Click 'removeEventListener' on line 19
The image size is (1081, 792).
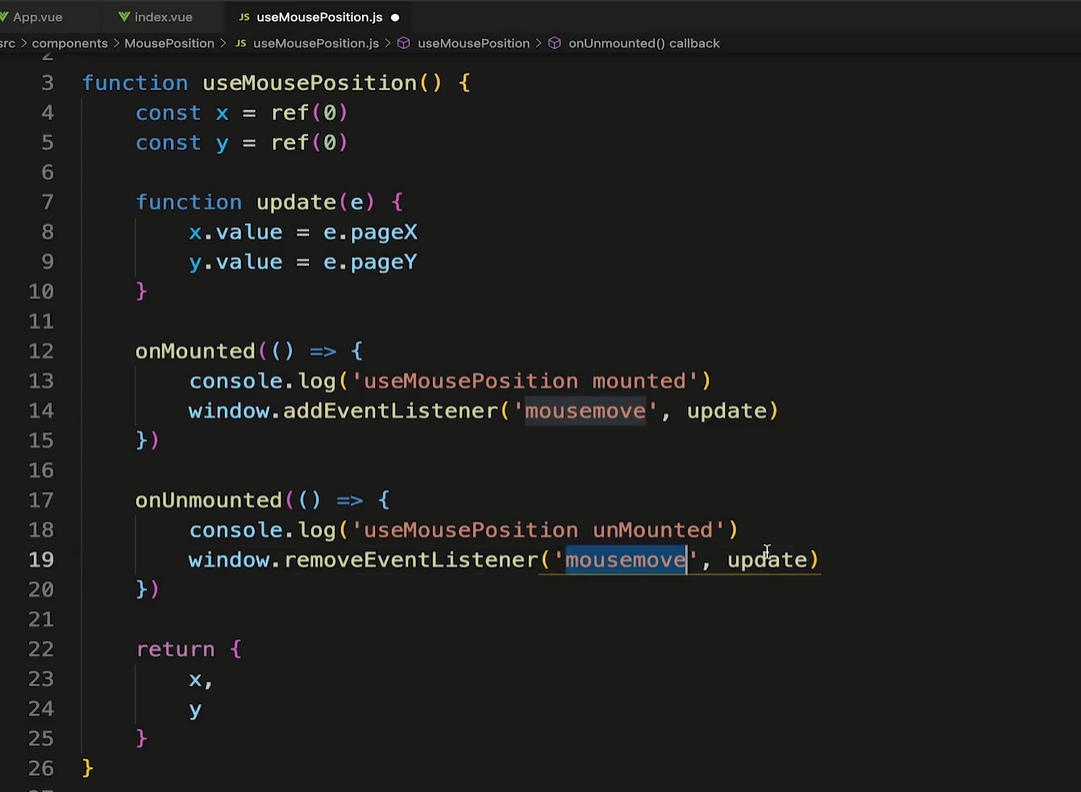click(411, 560)
